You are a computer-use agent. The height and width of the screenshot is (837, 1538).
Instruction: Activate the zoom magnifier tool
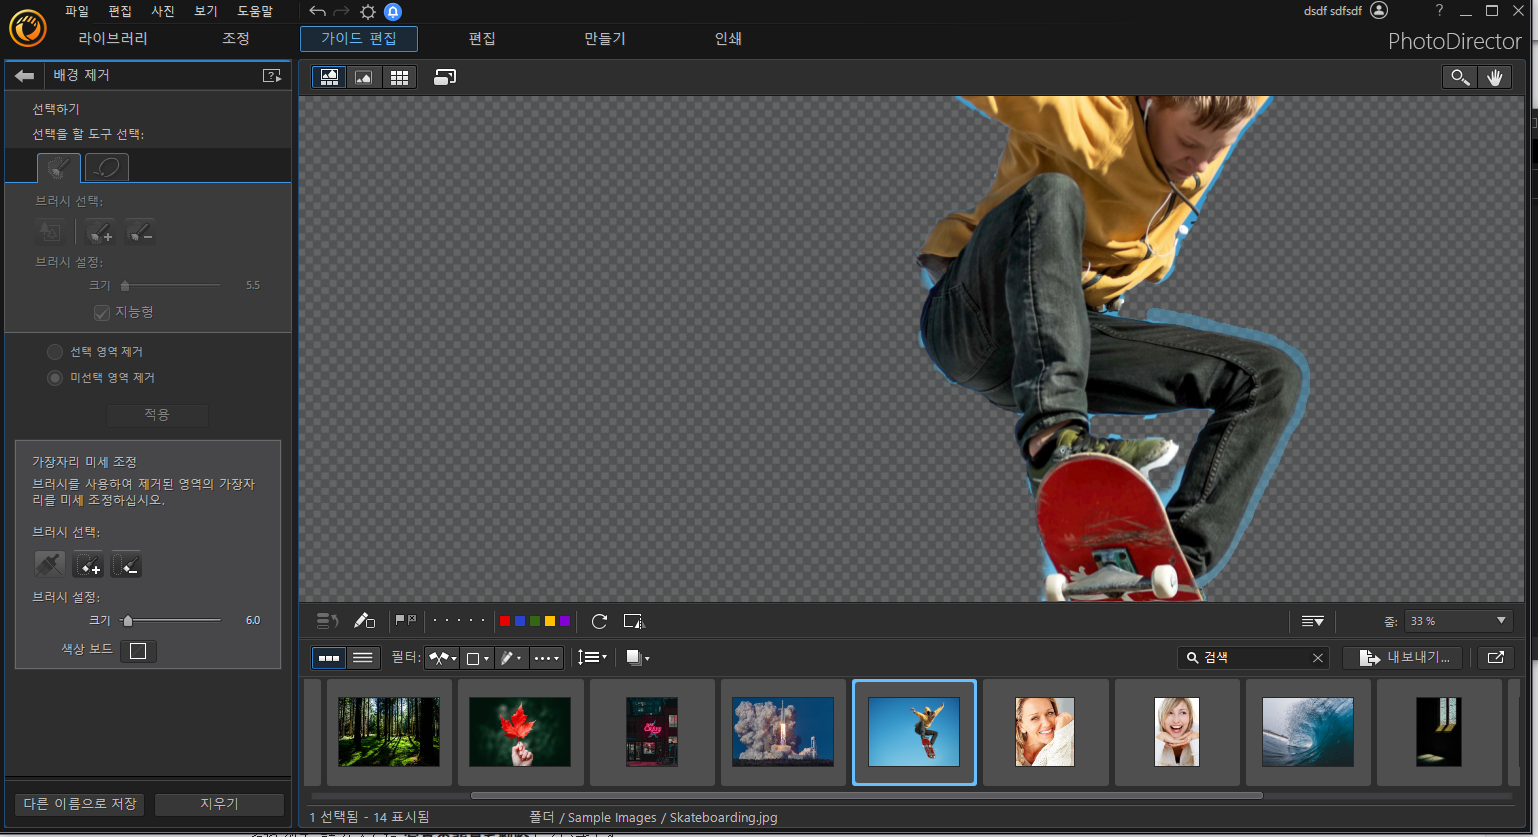(1460, 77)
